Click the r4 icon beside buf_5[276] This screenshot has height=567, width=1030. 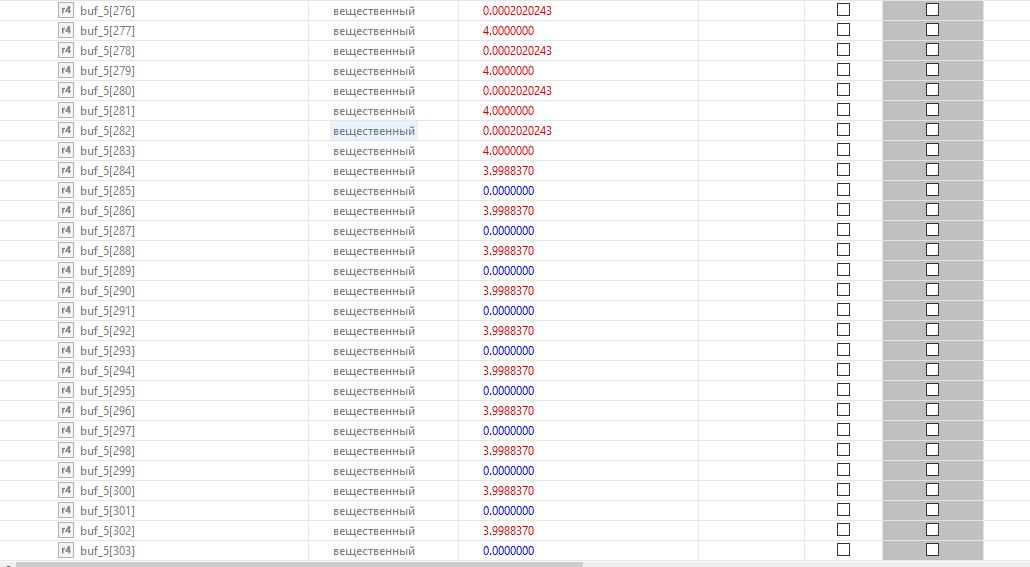tap(66, 10)
